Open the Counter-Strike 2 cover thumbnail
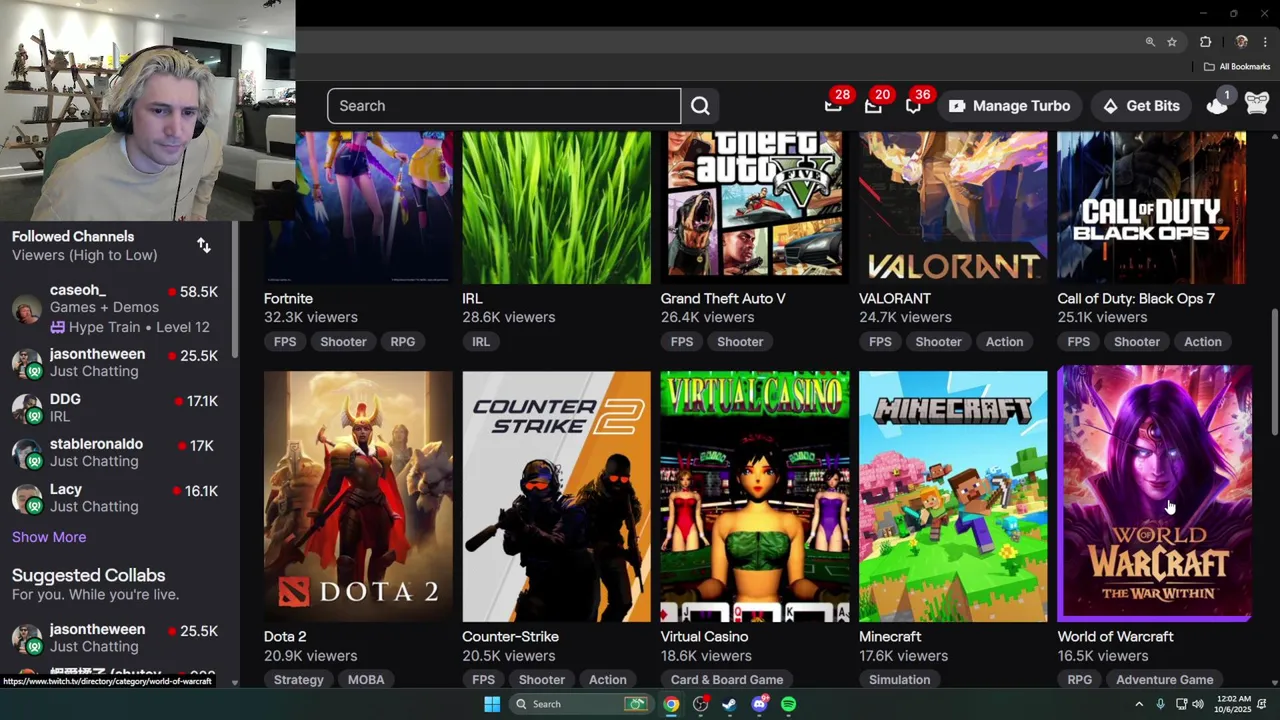The height and width of the screenshot is (720, 1280). click(x=556, y=497)
